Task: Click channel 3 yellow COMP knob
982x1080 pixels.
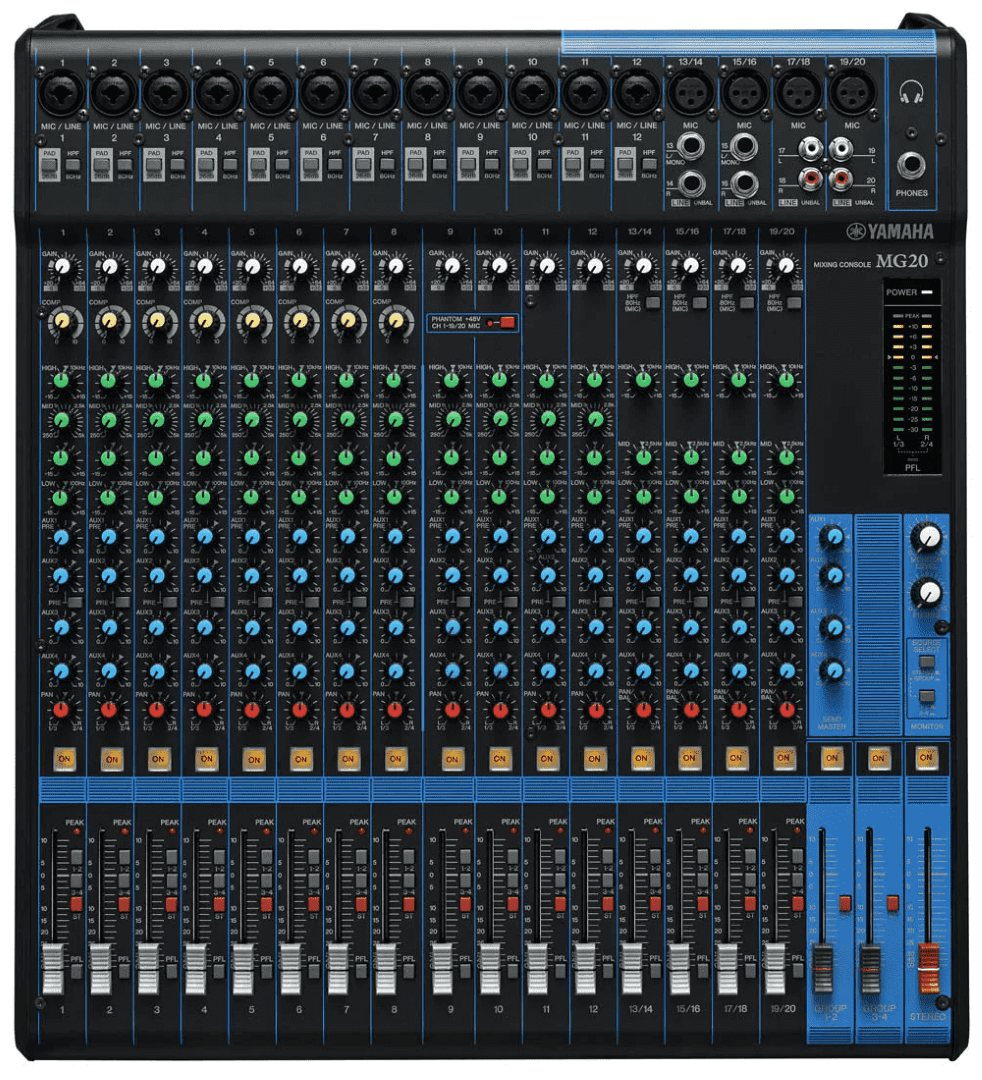Action: (x=157, y=320)
